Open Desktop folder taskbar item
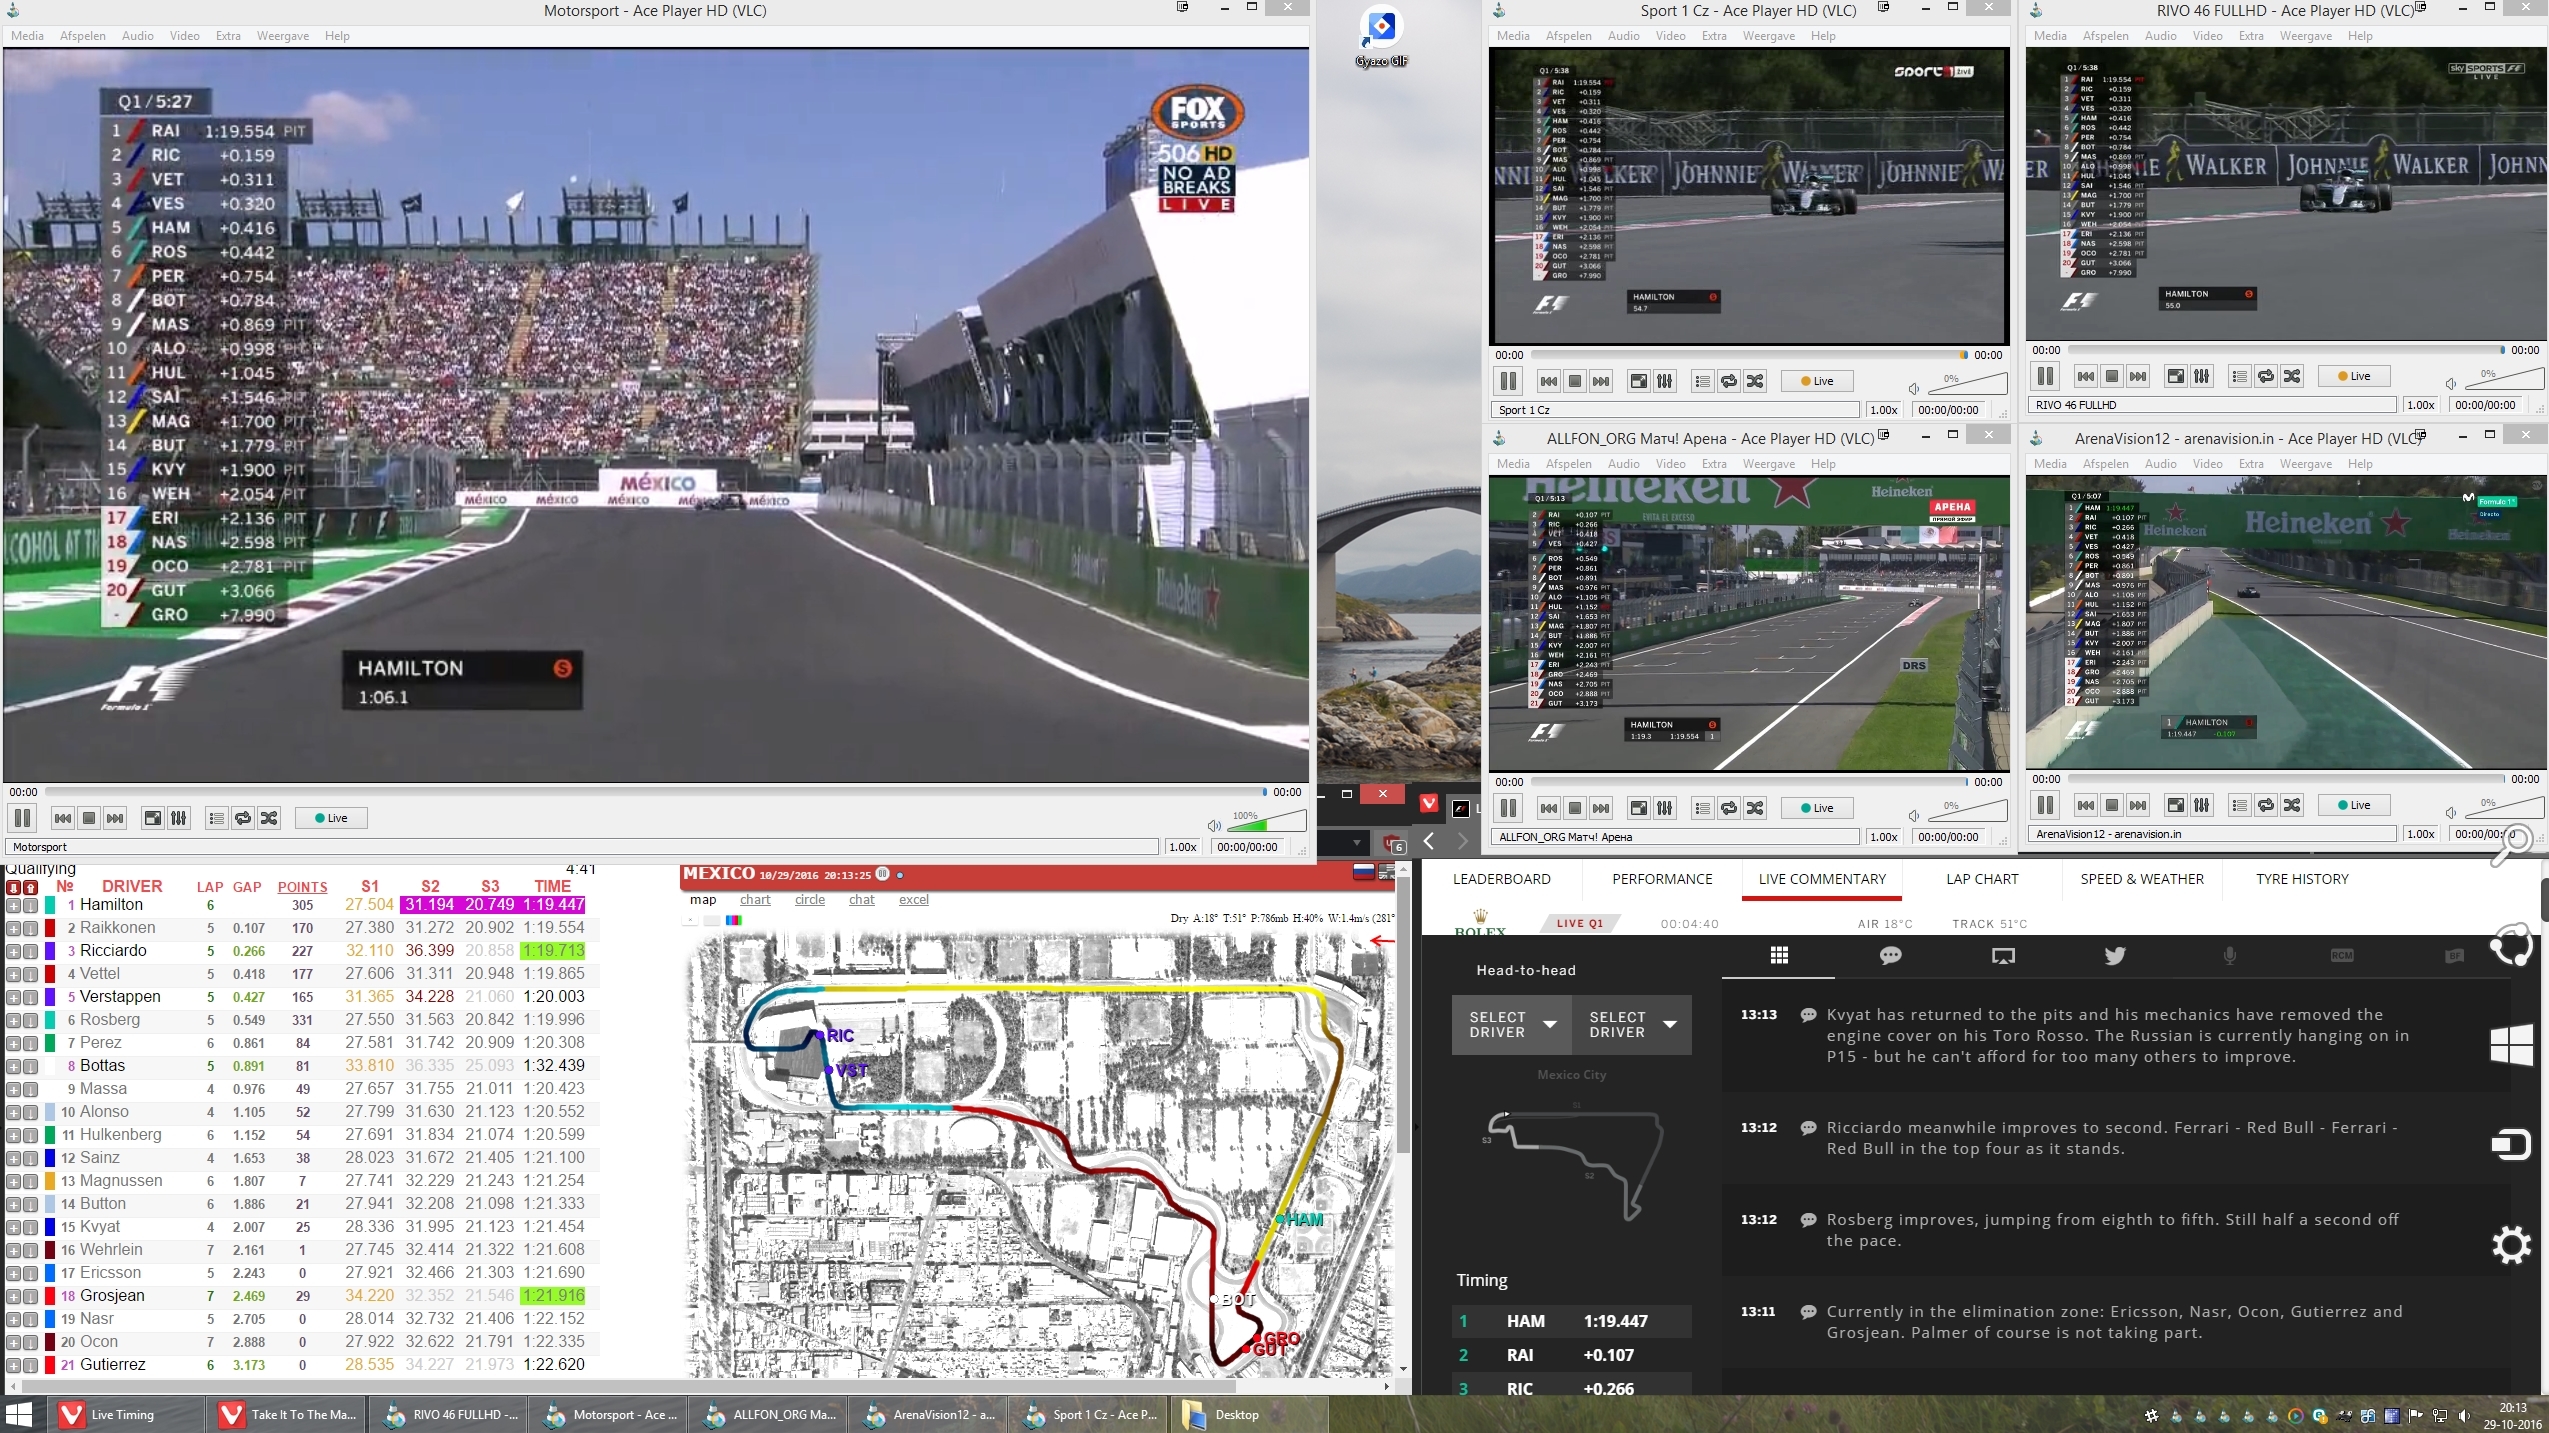 point(1247,1415)
